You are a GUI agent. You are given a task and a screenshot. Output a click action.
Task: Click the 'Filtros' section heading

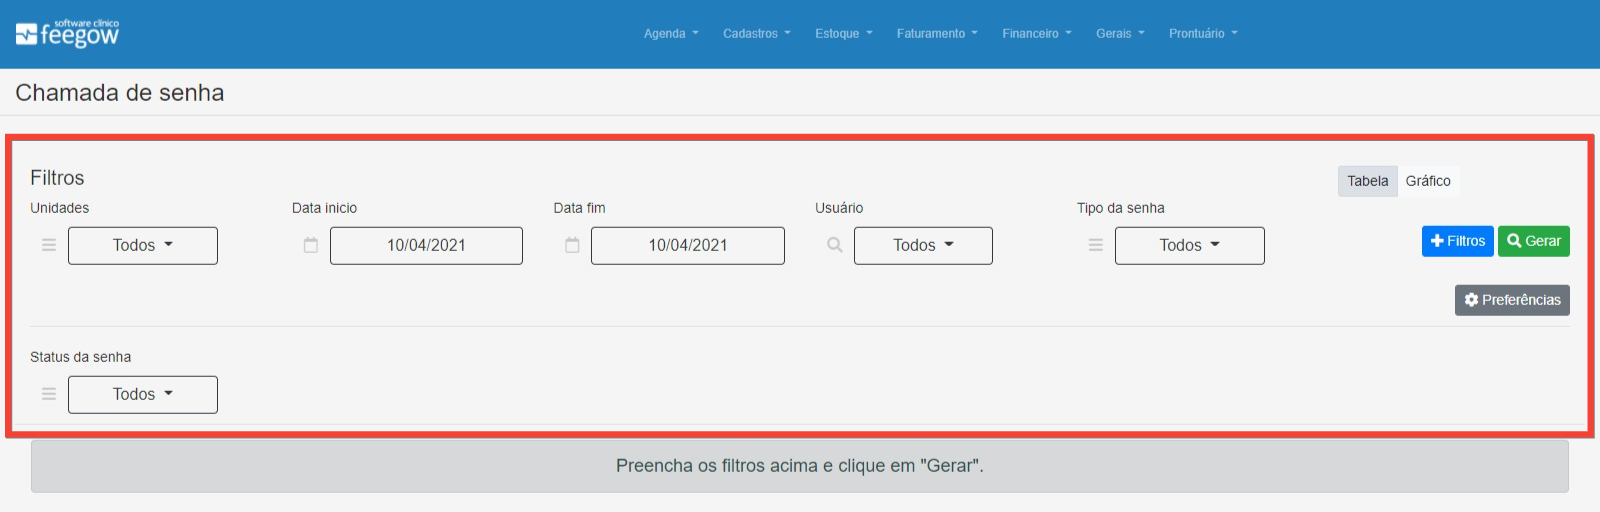(57, 178)
